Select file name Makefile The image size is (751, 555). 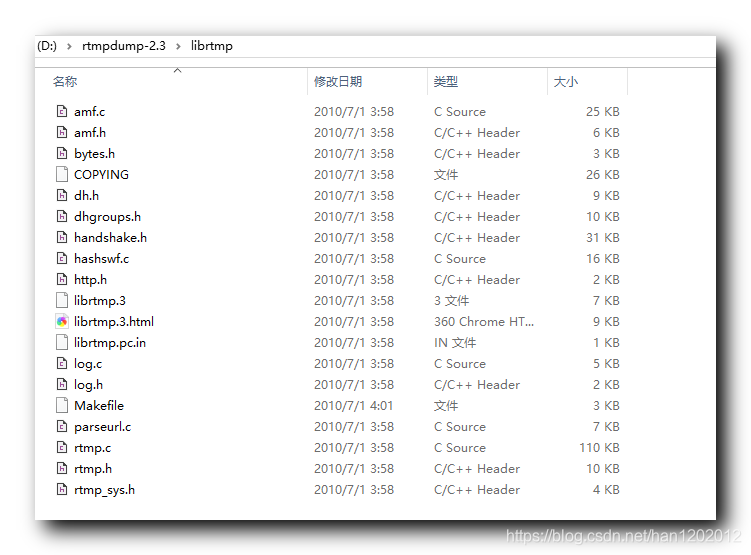pyautogui.click(x=99, y=406)
